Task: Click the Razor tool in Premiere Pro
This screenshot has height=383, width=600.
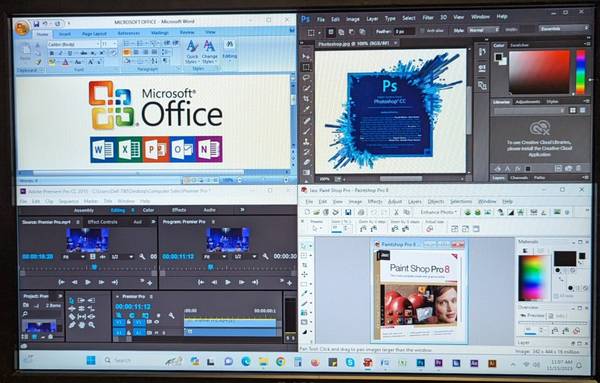Action: click(x=72, y=317)
